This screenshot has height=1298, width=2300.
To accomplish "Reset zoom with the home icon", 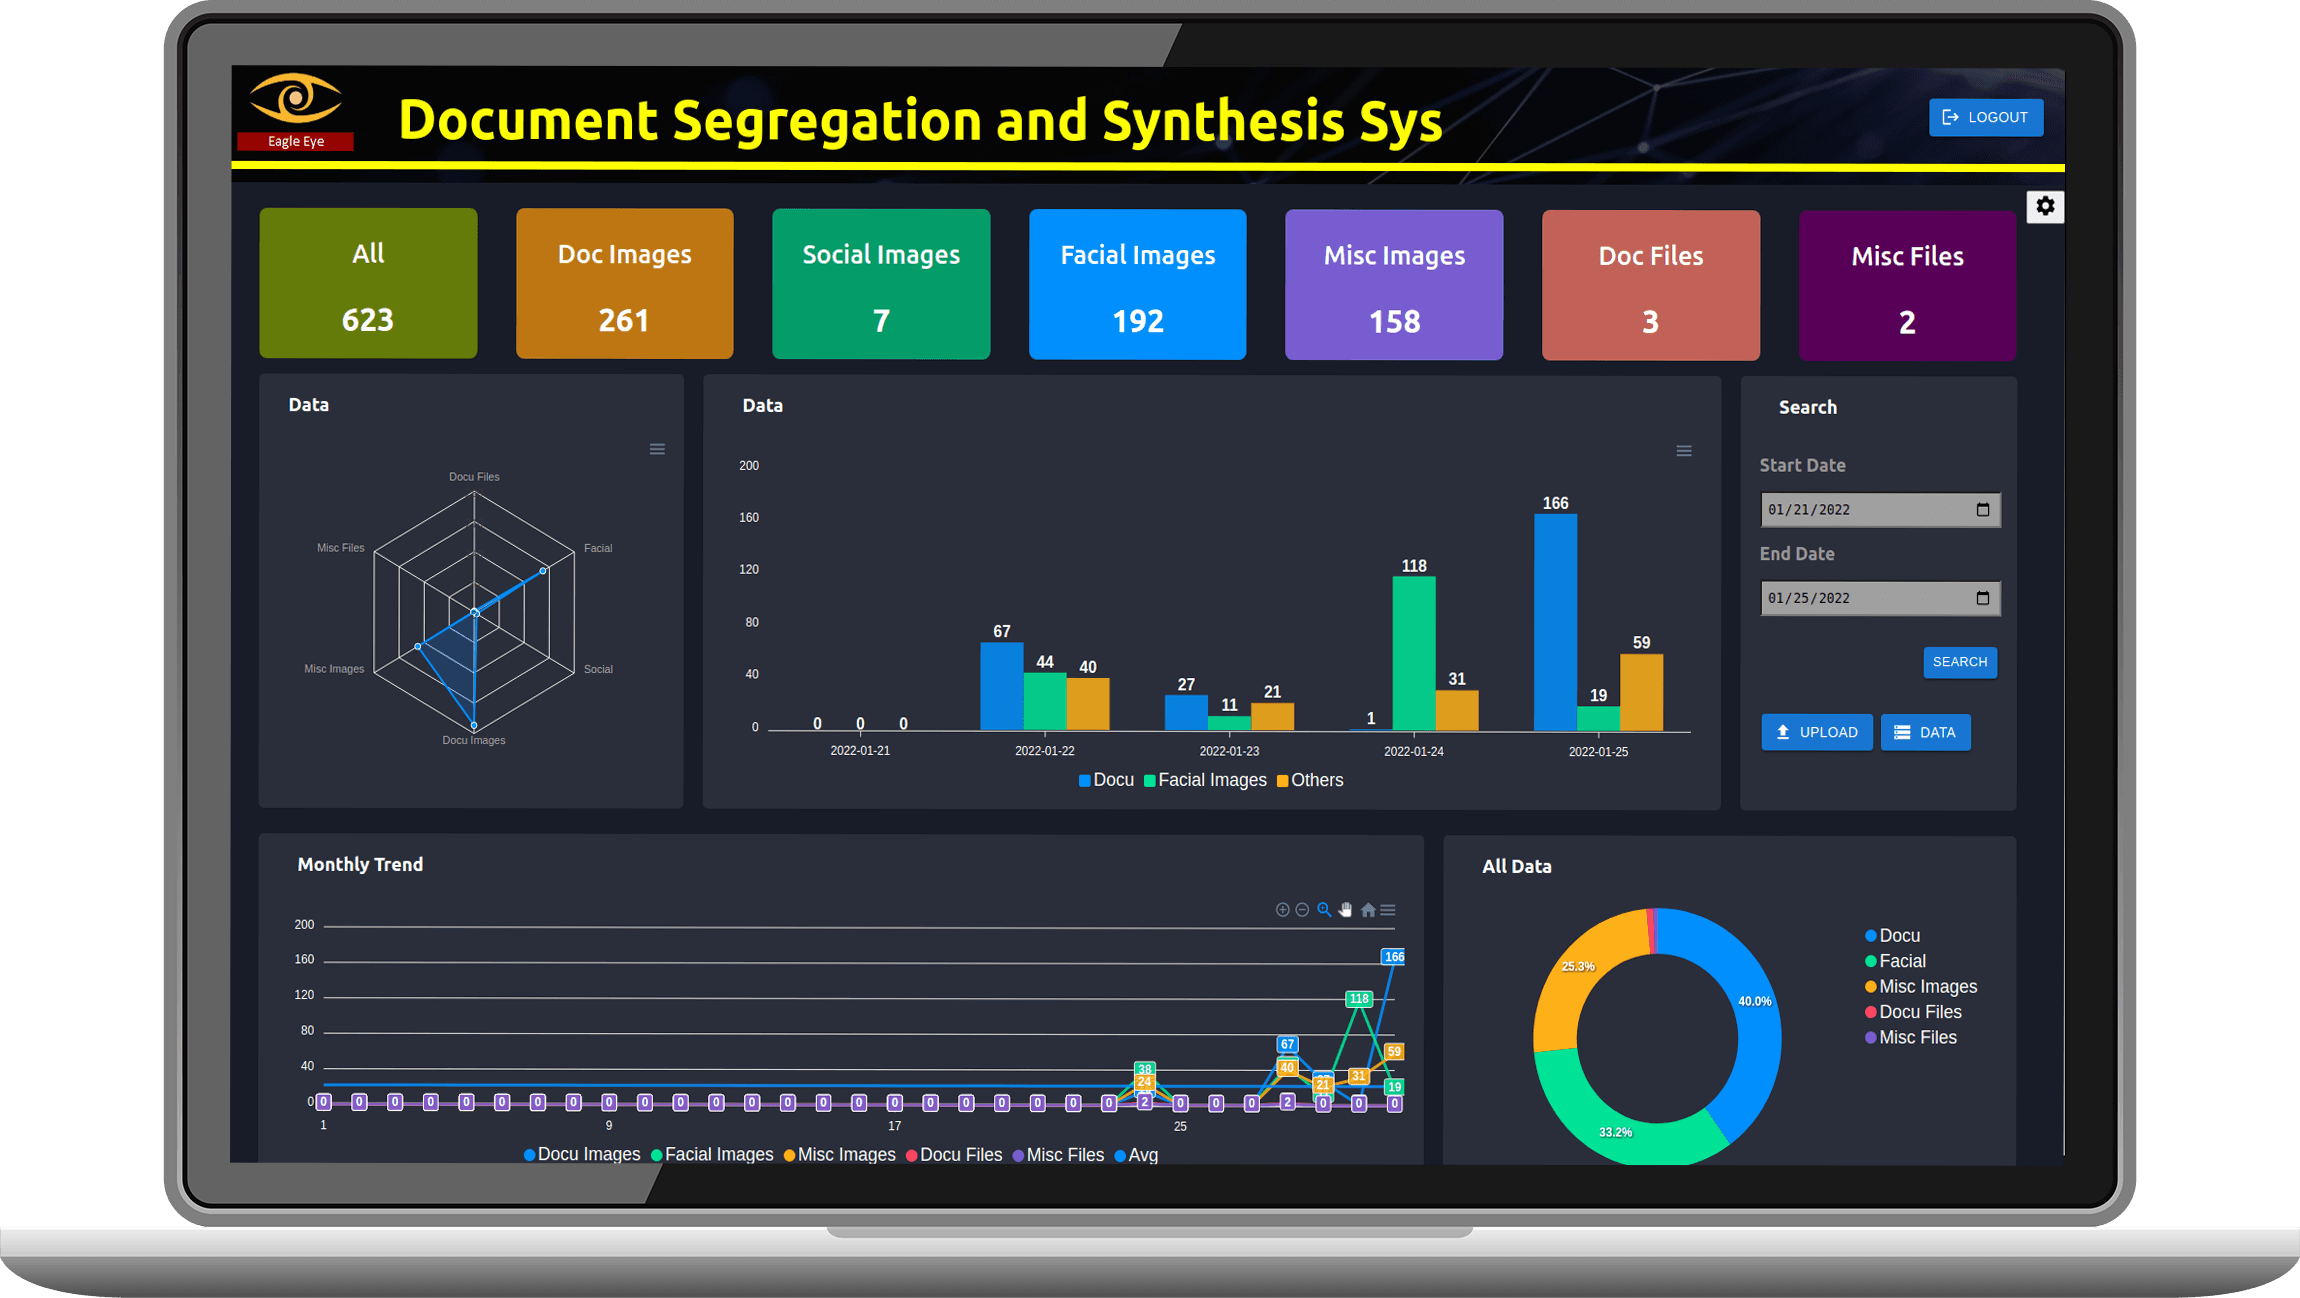I will 1368,910.
